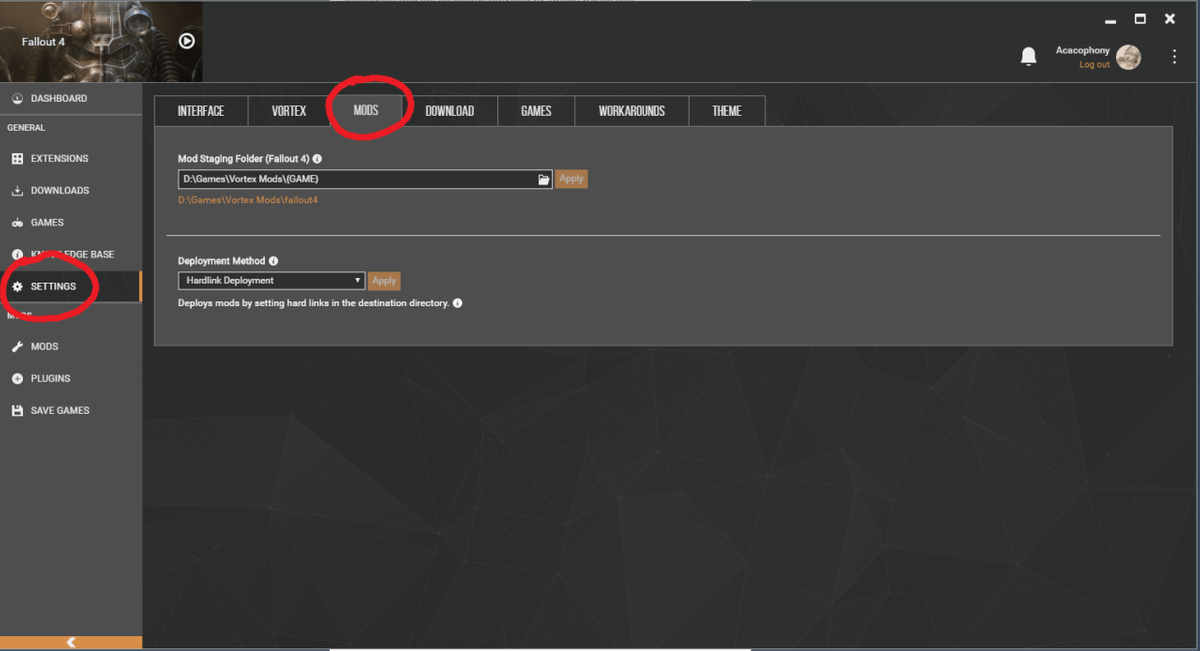Open the Theme settings tab
1200x651 pixels.
727,110
